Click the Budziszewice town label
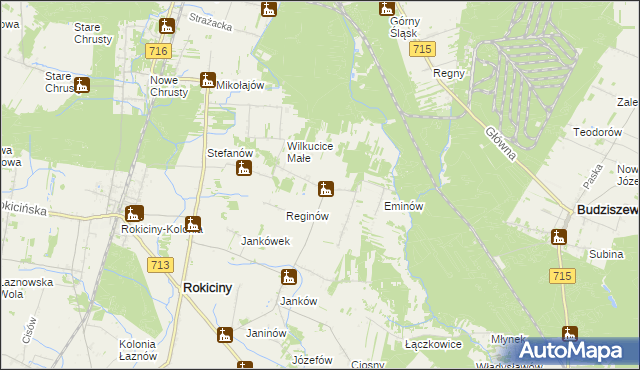This screenshot has width=640, height=370. pos(607,210)
